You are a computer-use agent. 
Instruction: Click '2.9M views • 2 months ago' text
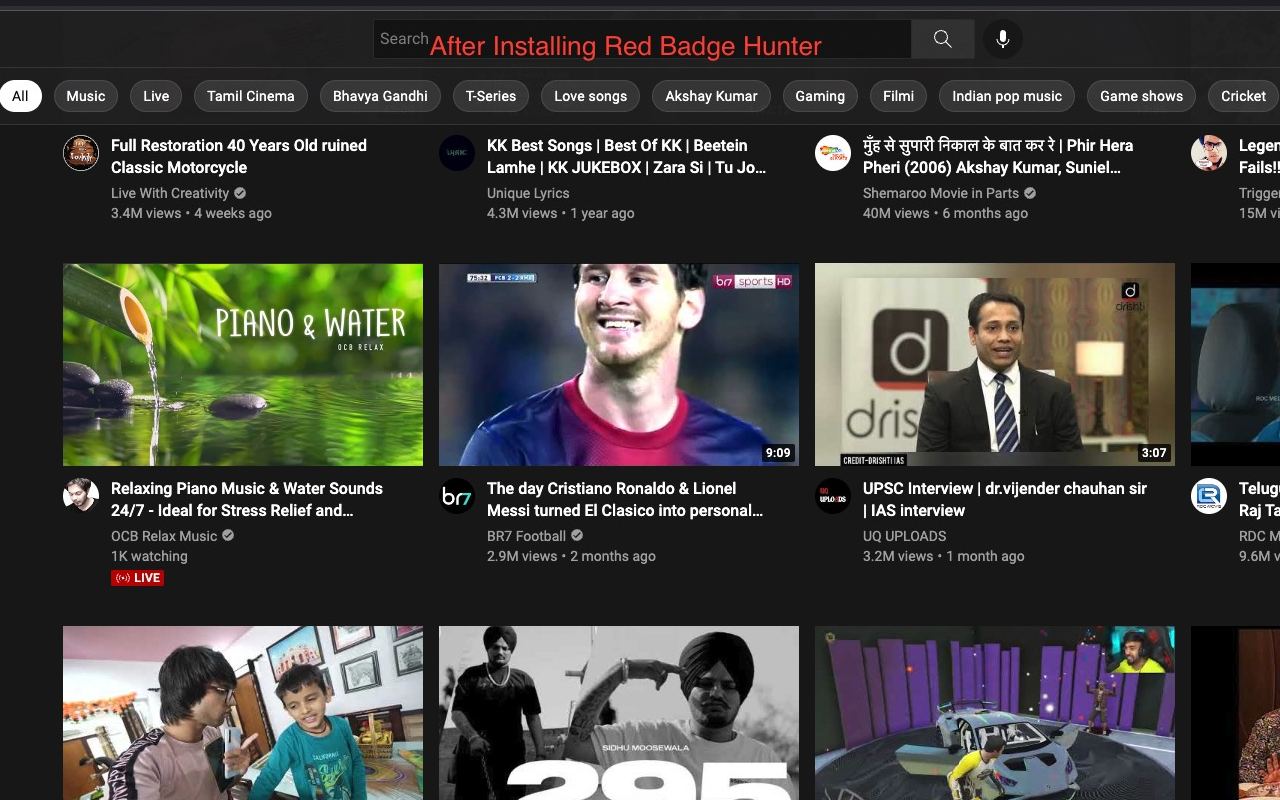tap(571, 556)
